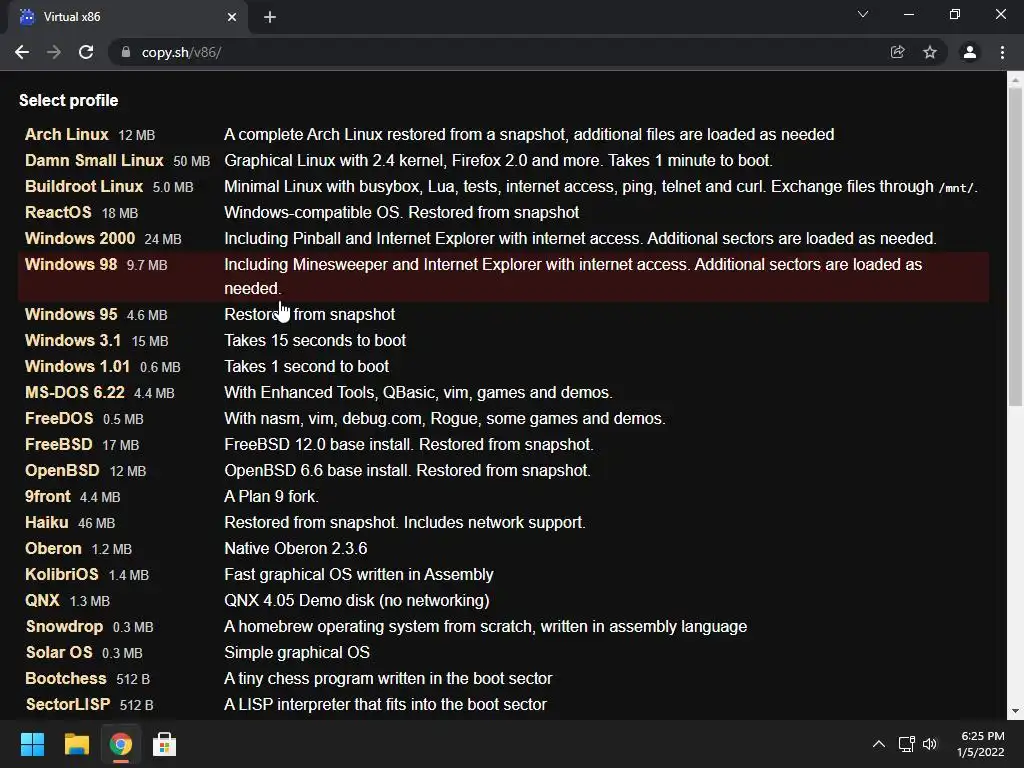
Task: Launch the KolibriOS profile
Action: [61, 575]
